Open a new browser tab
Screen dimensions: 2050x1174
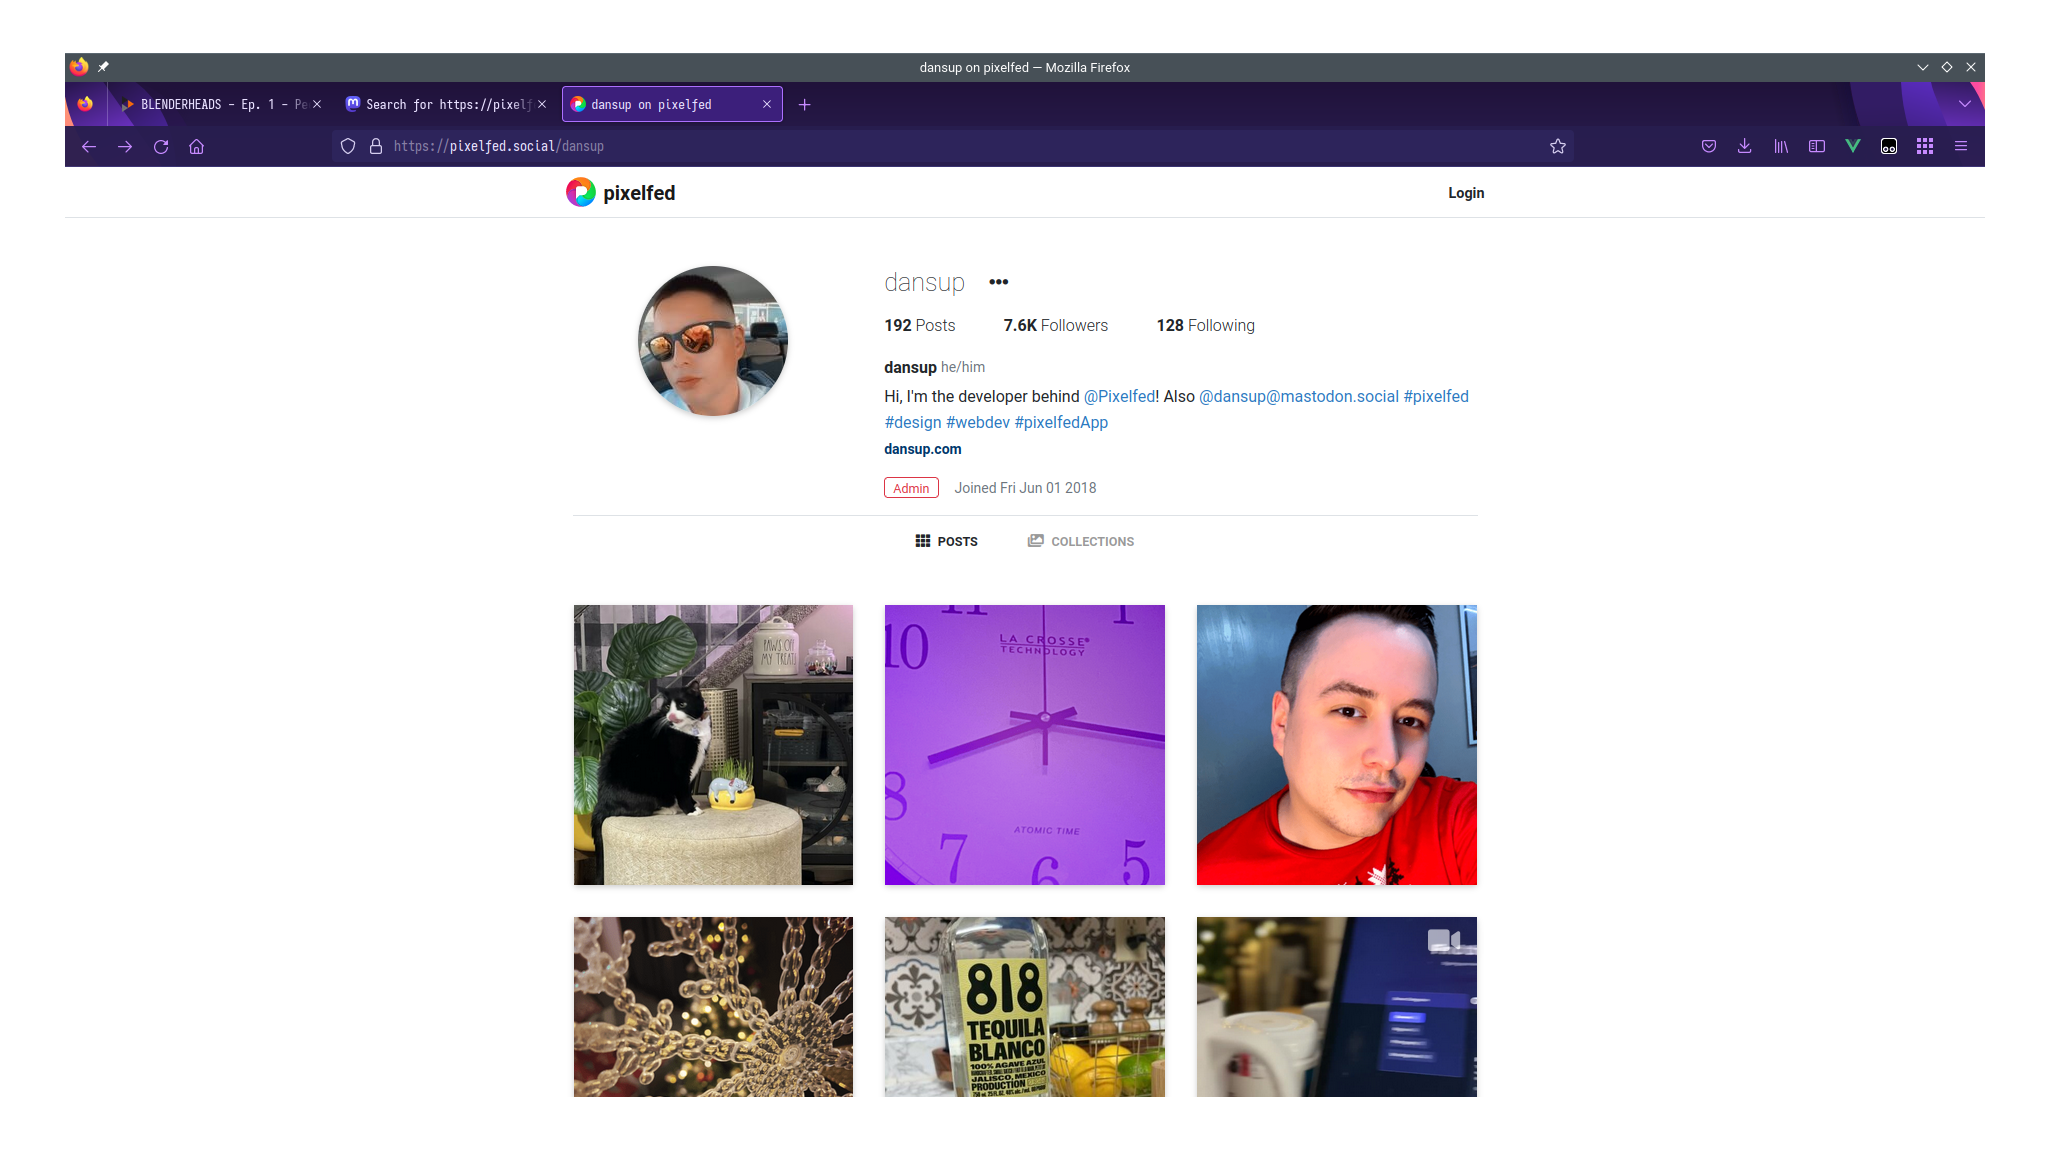click(x=804, y=104)
